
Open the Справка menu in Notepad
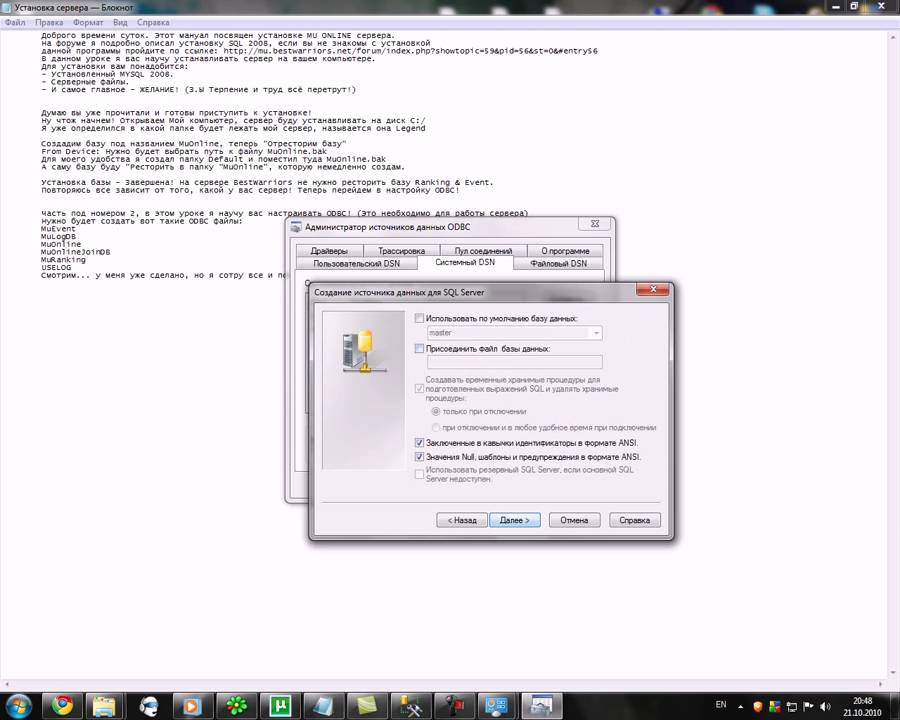coord(153,22)
